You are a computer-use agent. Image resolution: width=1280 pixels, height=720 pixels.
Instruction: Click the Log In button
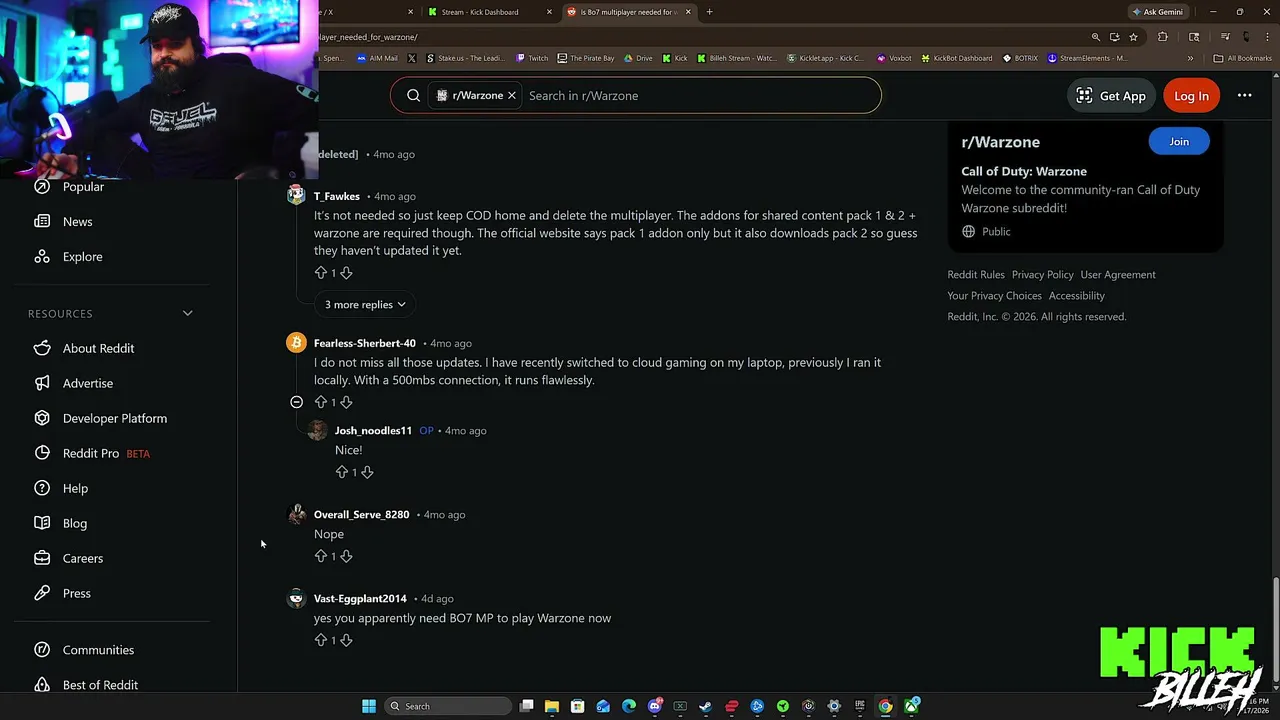(x=1191, y=96)
